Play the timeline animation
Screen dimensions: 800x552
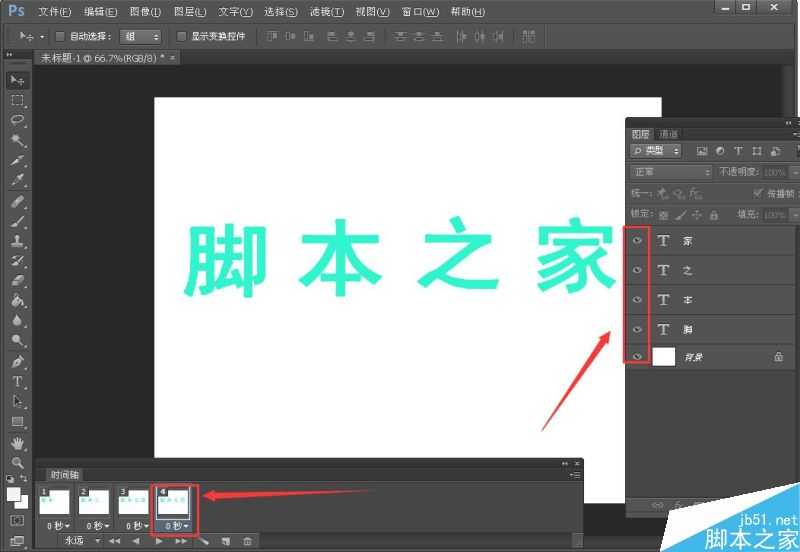click(x=159, y=541)
